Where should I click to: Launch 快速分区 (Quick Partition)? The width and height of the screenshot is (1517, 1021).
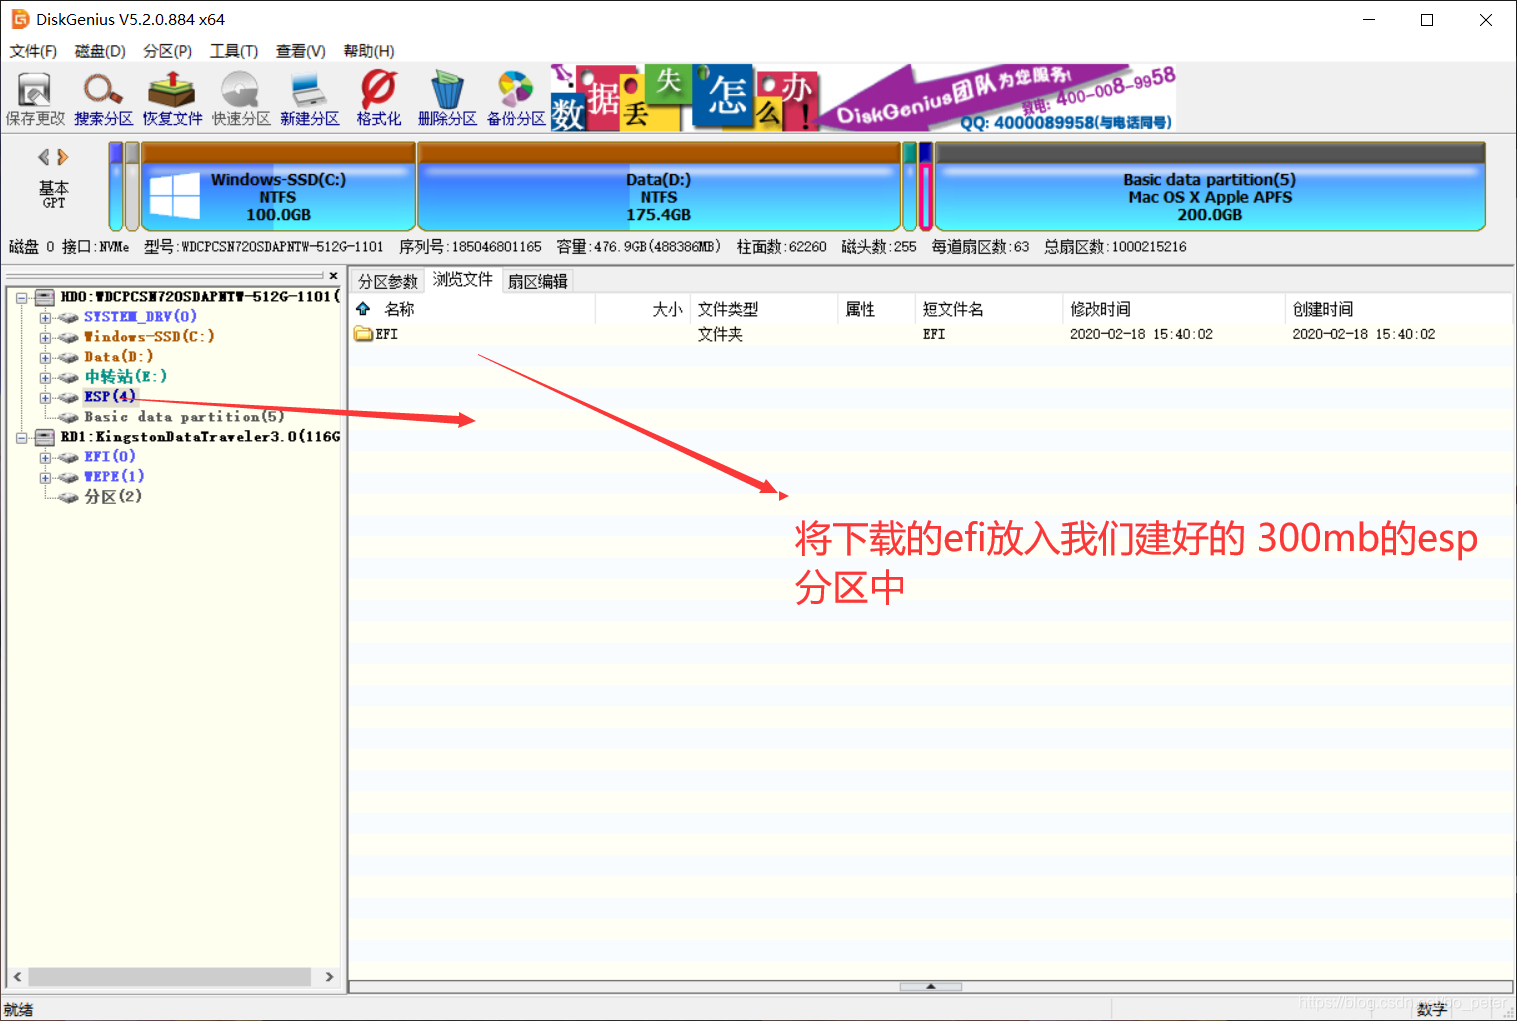pos(240,96)
